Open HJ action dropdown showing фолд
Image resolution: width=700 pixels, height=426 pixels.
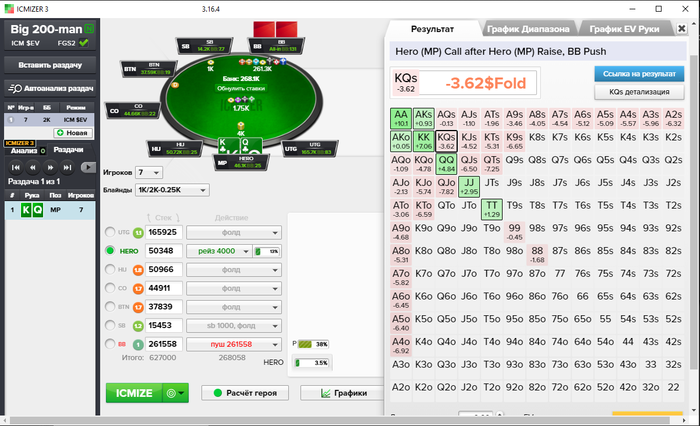[x=234, y=270]
